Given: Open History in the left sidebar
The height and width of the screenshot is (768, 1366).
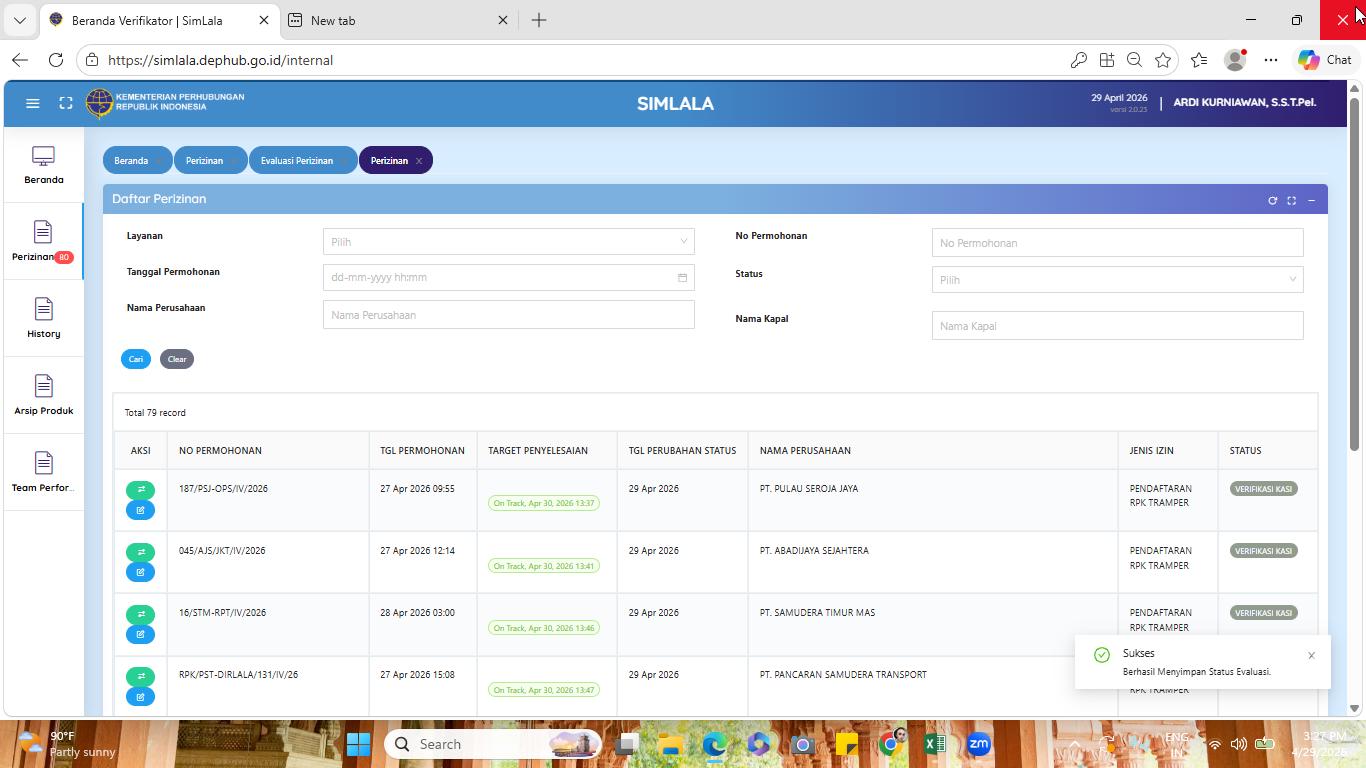Looking at the screenshot, I should tap(43, 319).
